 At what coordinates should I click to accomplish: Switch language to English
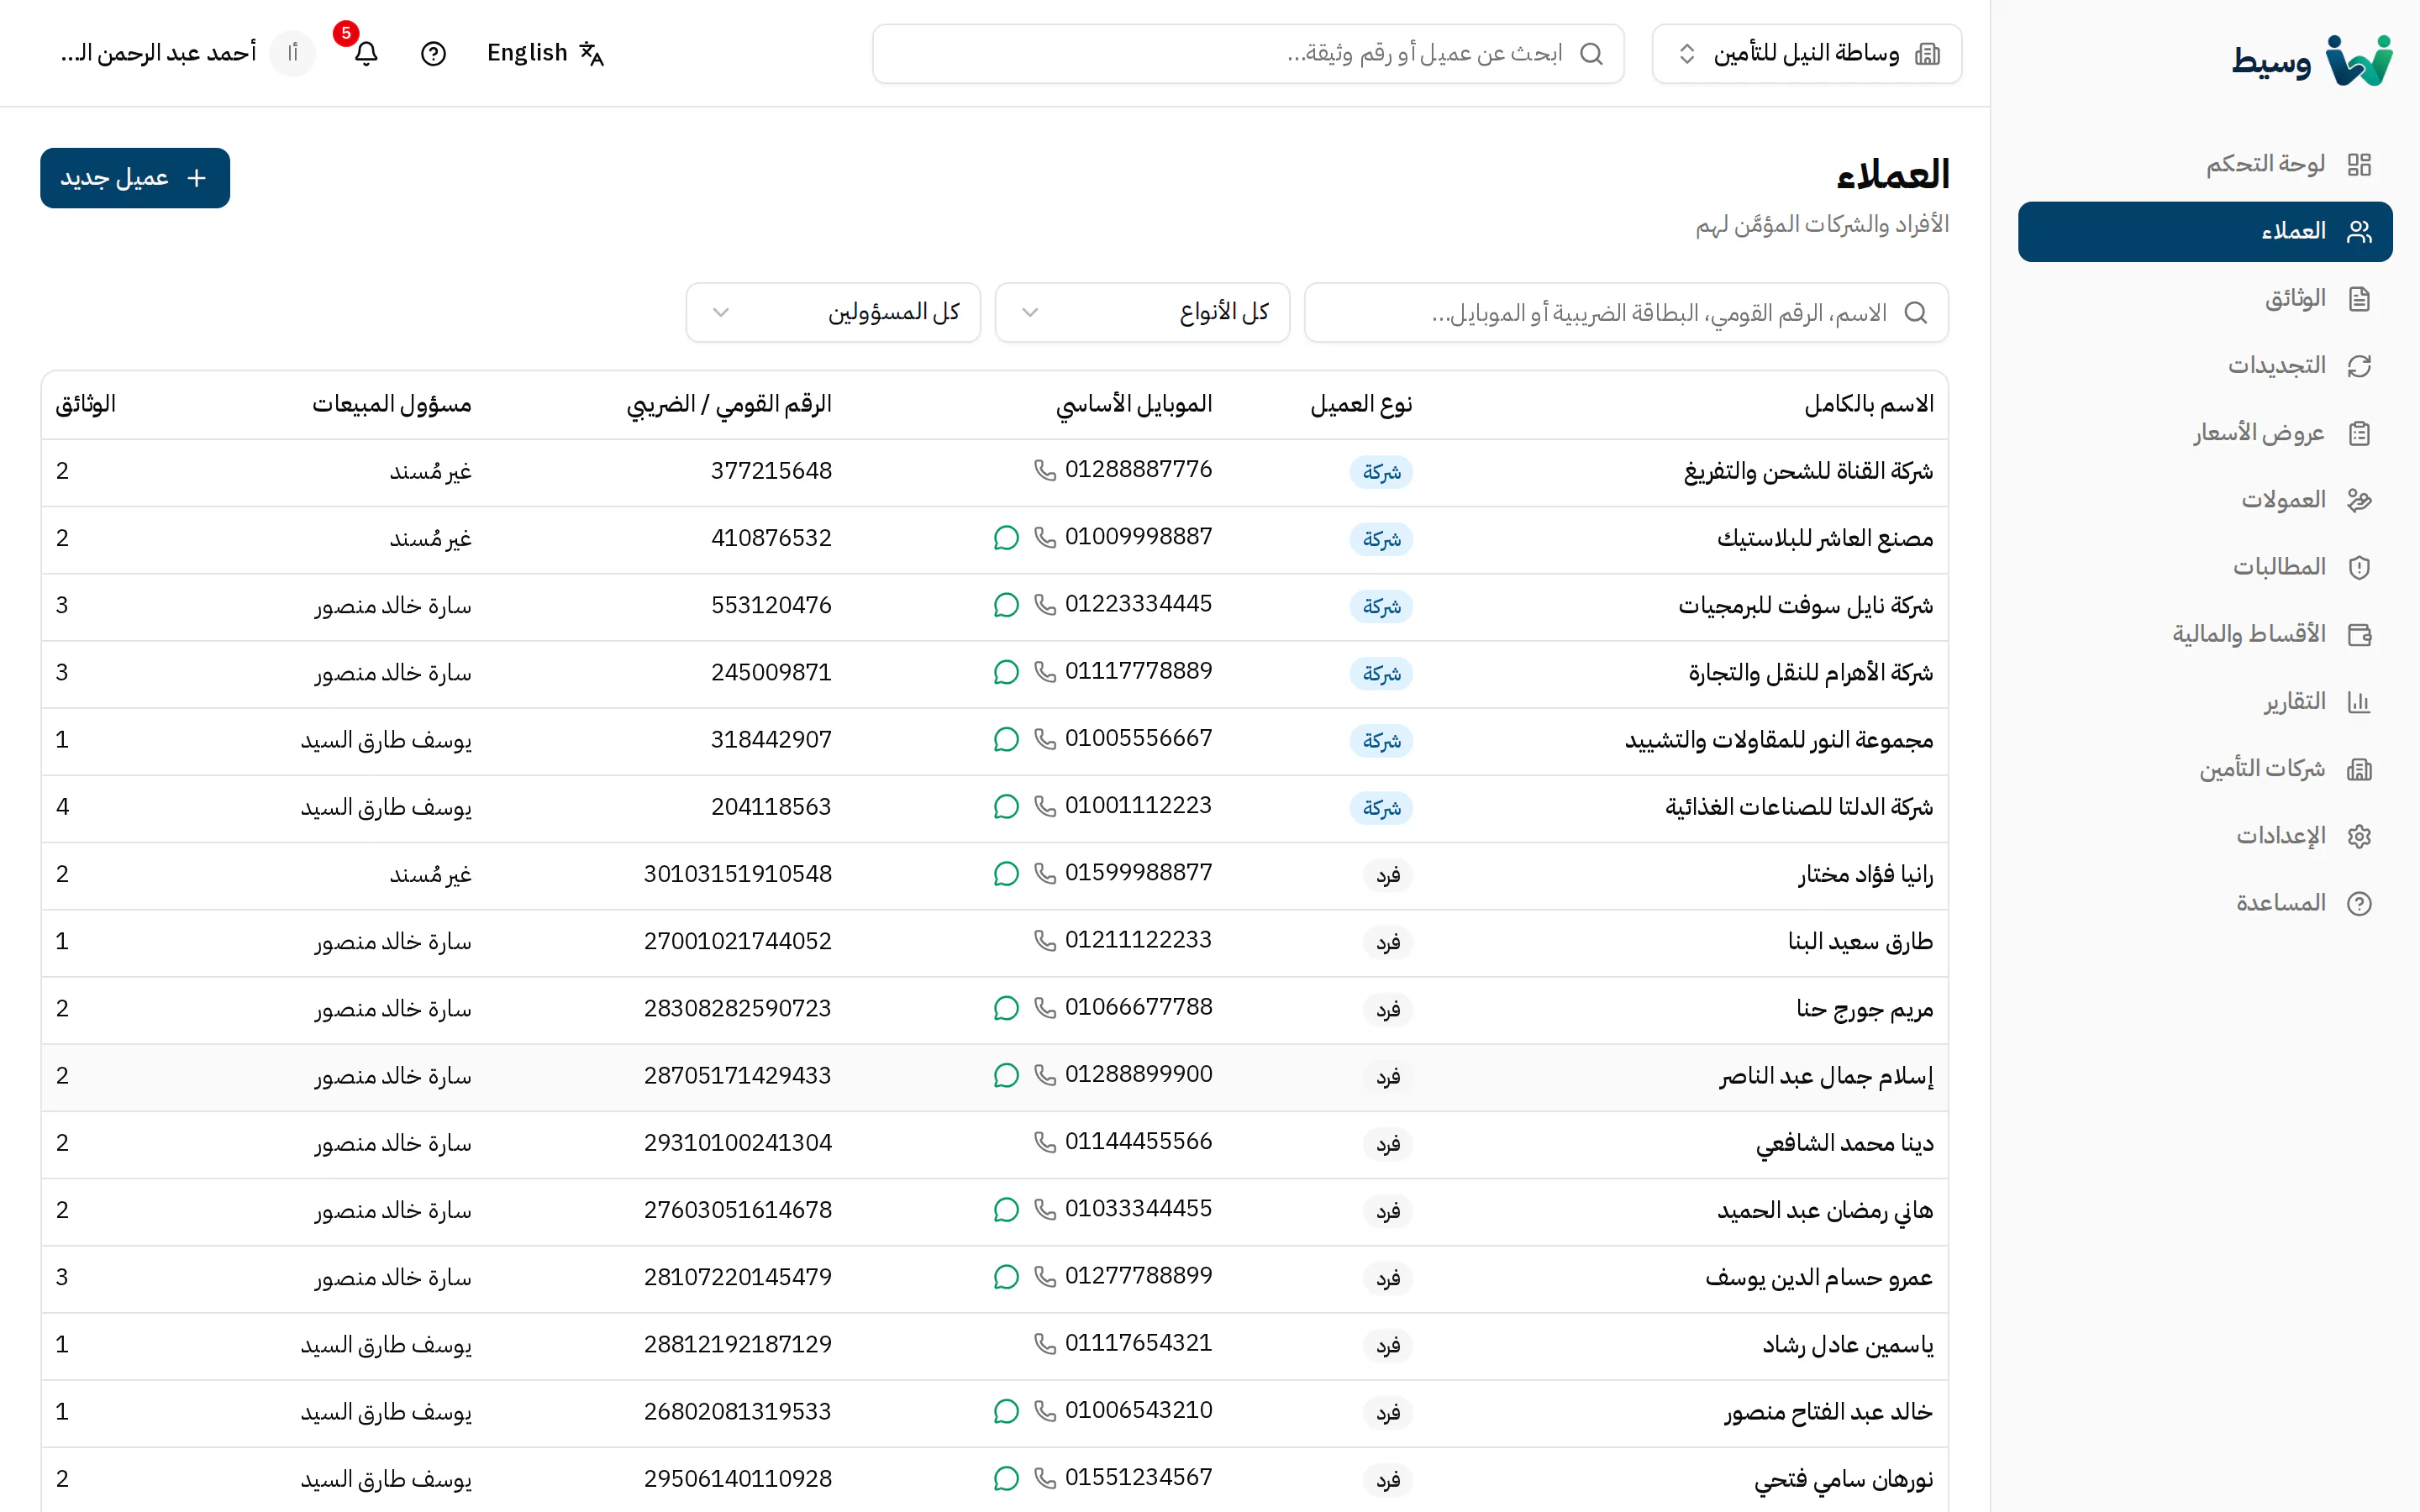pyautogui.click(x=545, y=53)
